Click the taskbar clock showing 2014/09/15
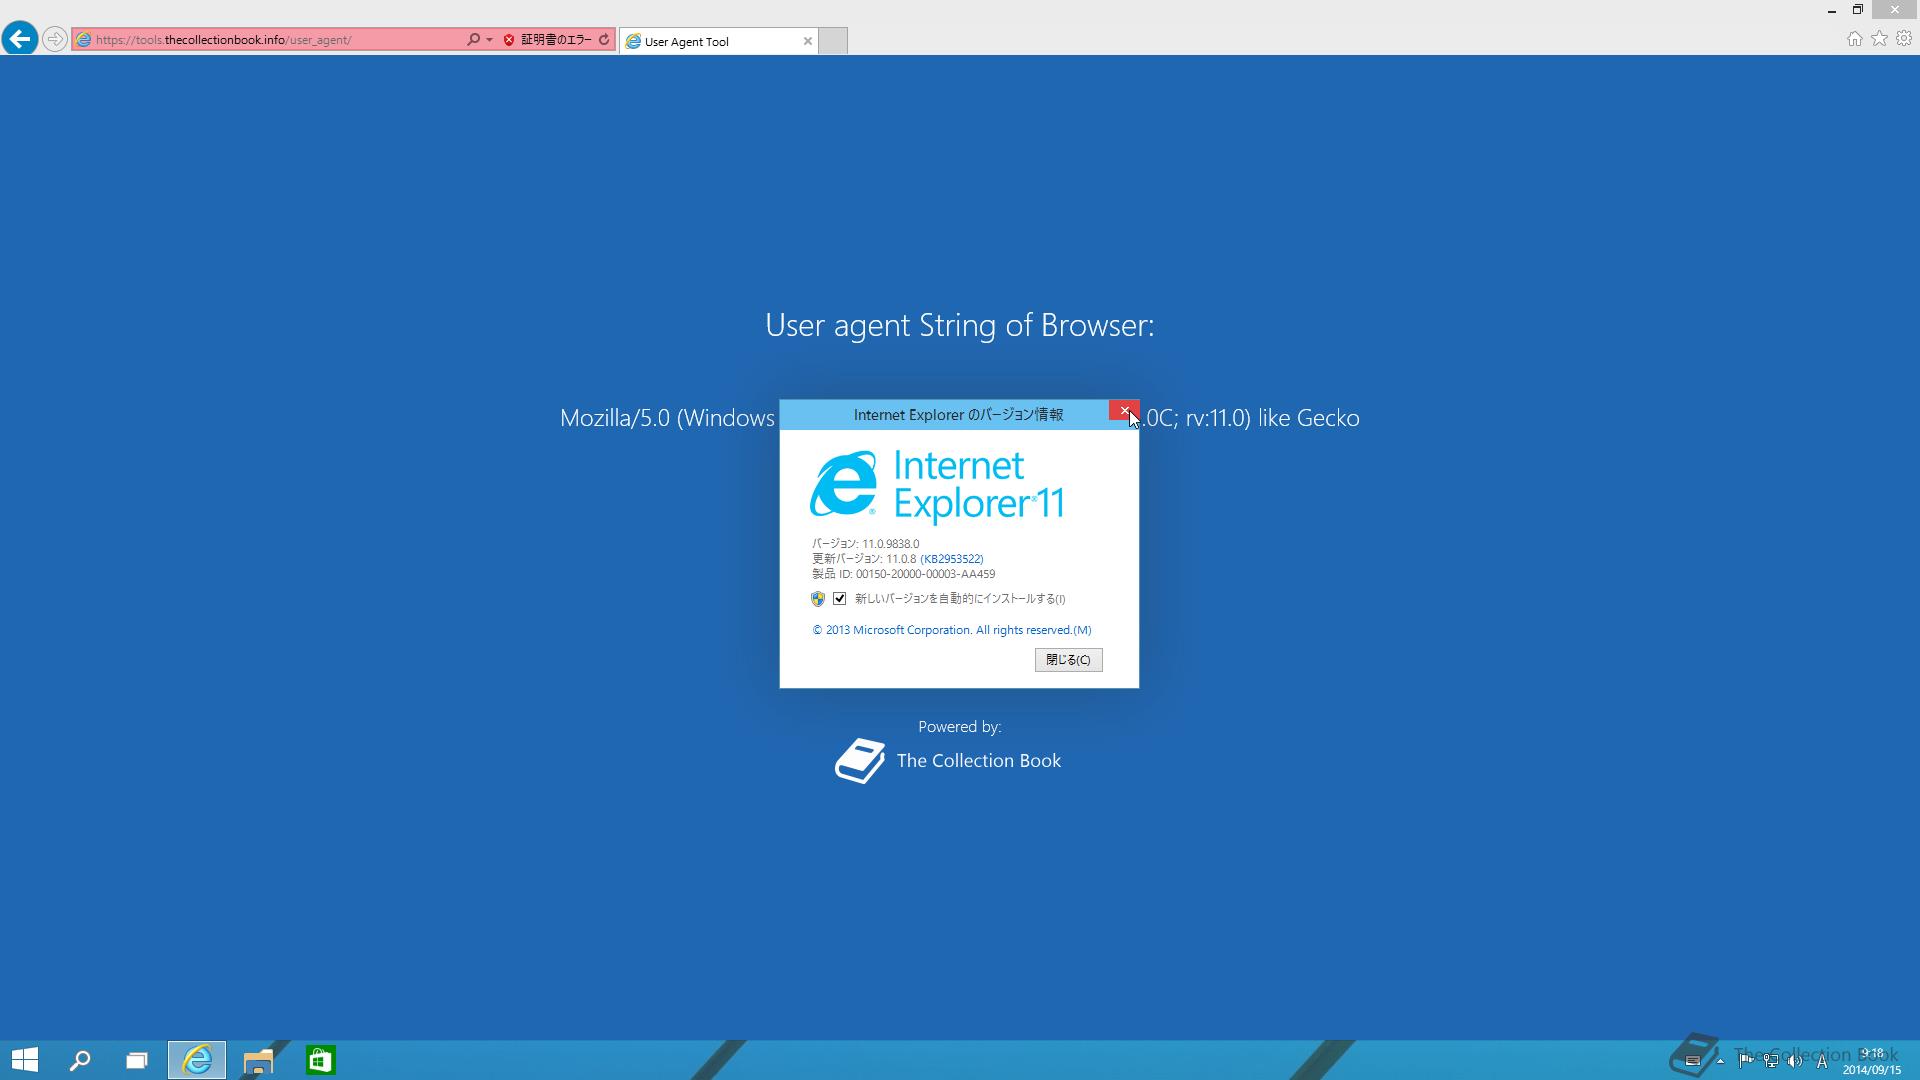 1872,1061
